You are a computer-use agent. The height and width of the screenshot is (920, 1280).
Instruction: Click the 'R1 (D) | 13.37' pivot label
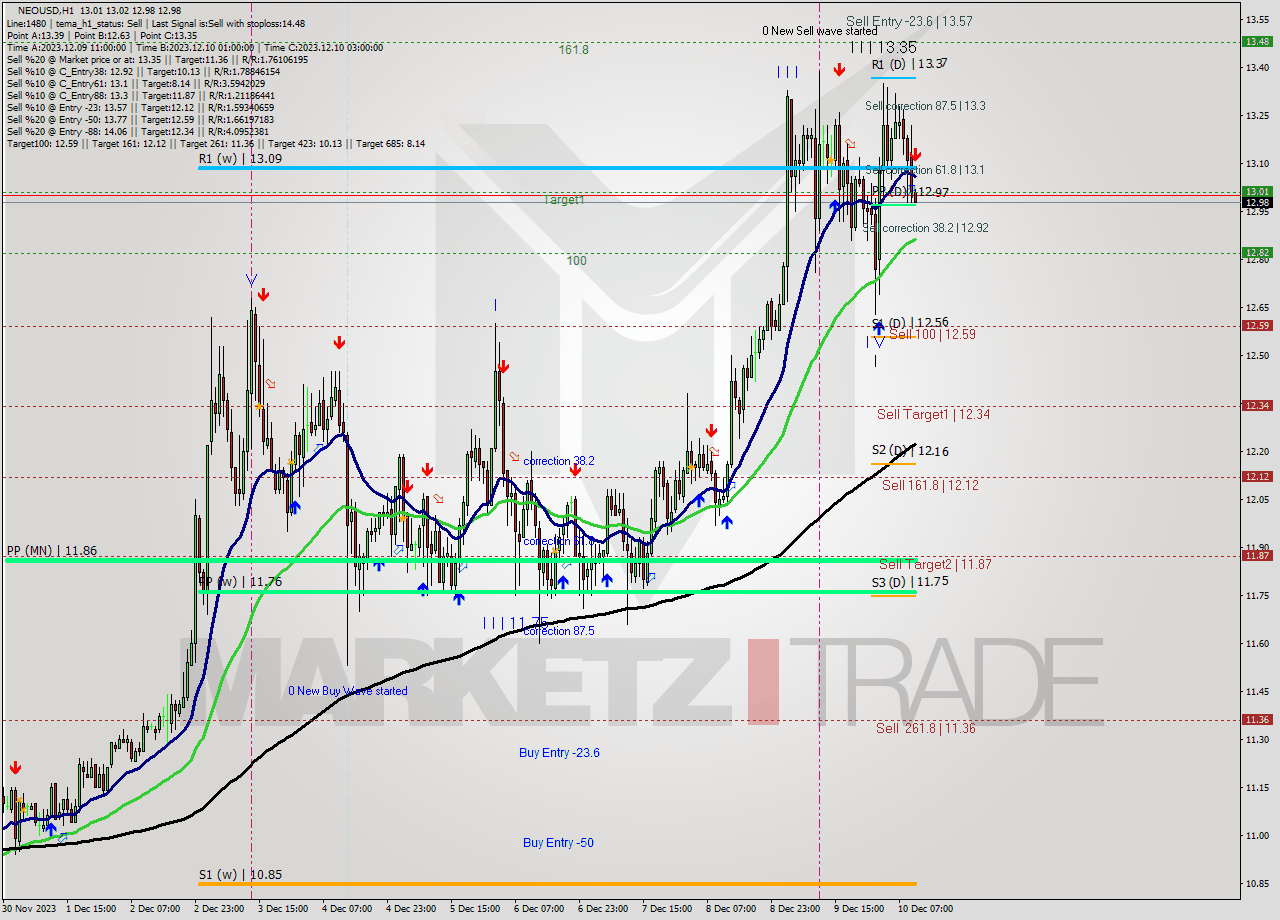(x=908, y=63)
